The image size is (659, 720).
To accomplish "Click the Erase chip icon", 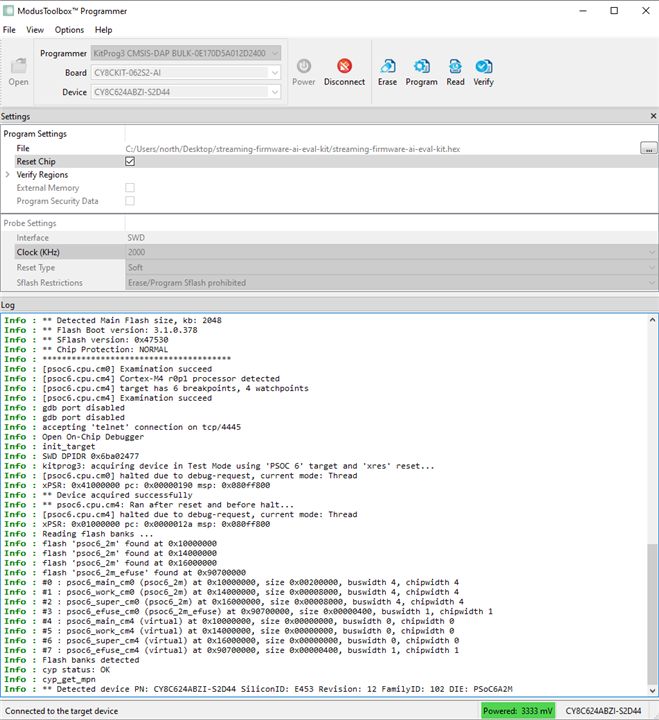I will 388,66.
